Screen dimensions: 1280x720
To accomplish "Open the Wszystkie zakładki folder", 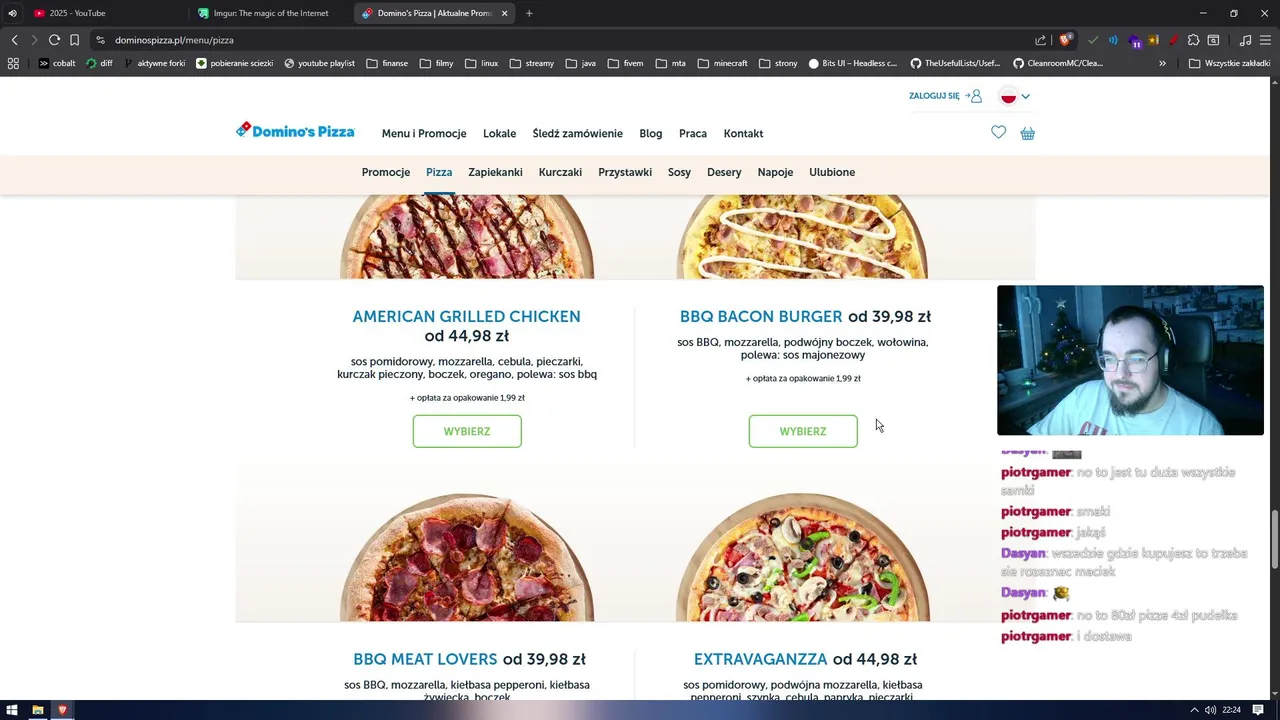I will click(1229, 63).
